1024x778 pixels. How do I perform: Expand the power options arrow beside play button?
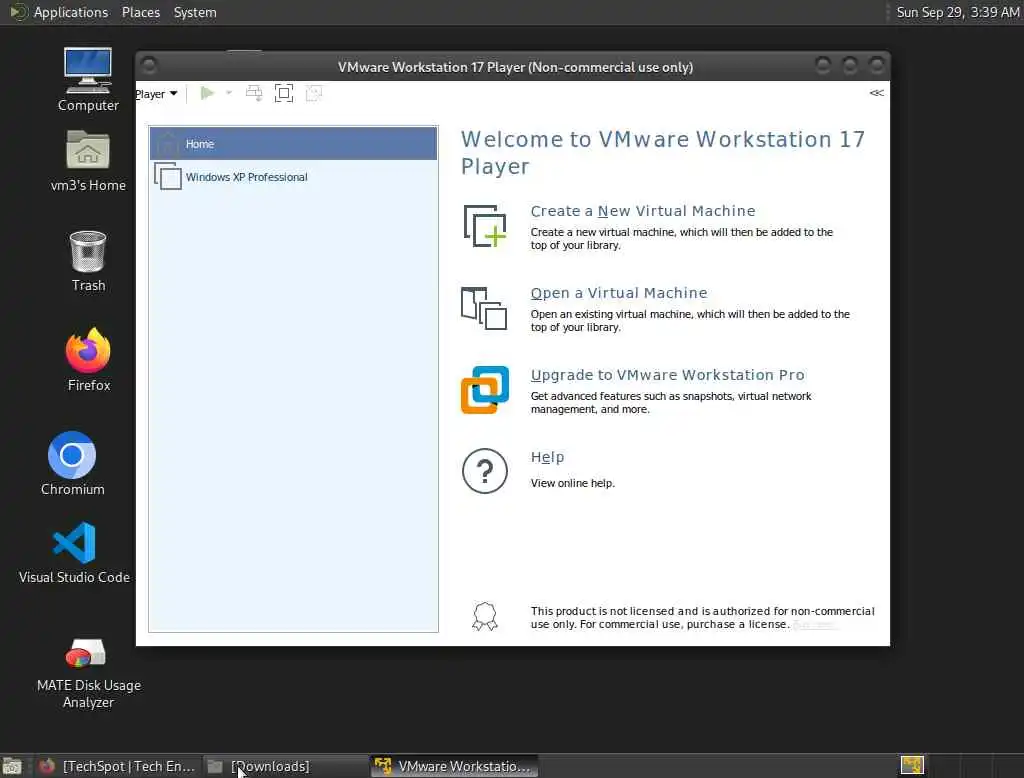click(x=229, y=93)
